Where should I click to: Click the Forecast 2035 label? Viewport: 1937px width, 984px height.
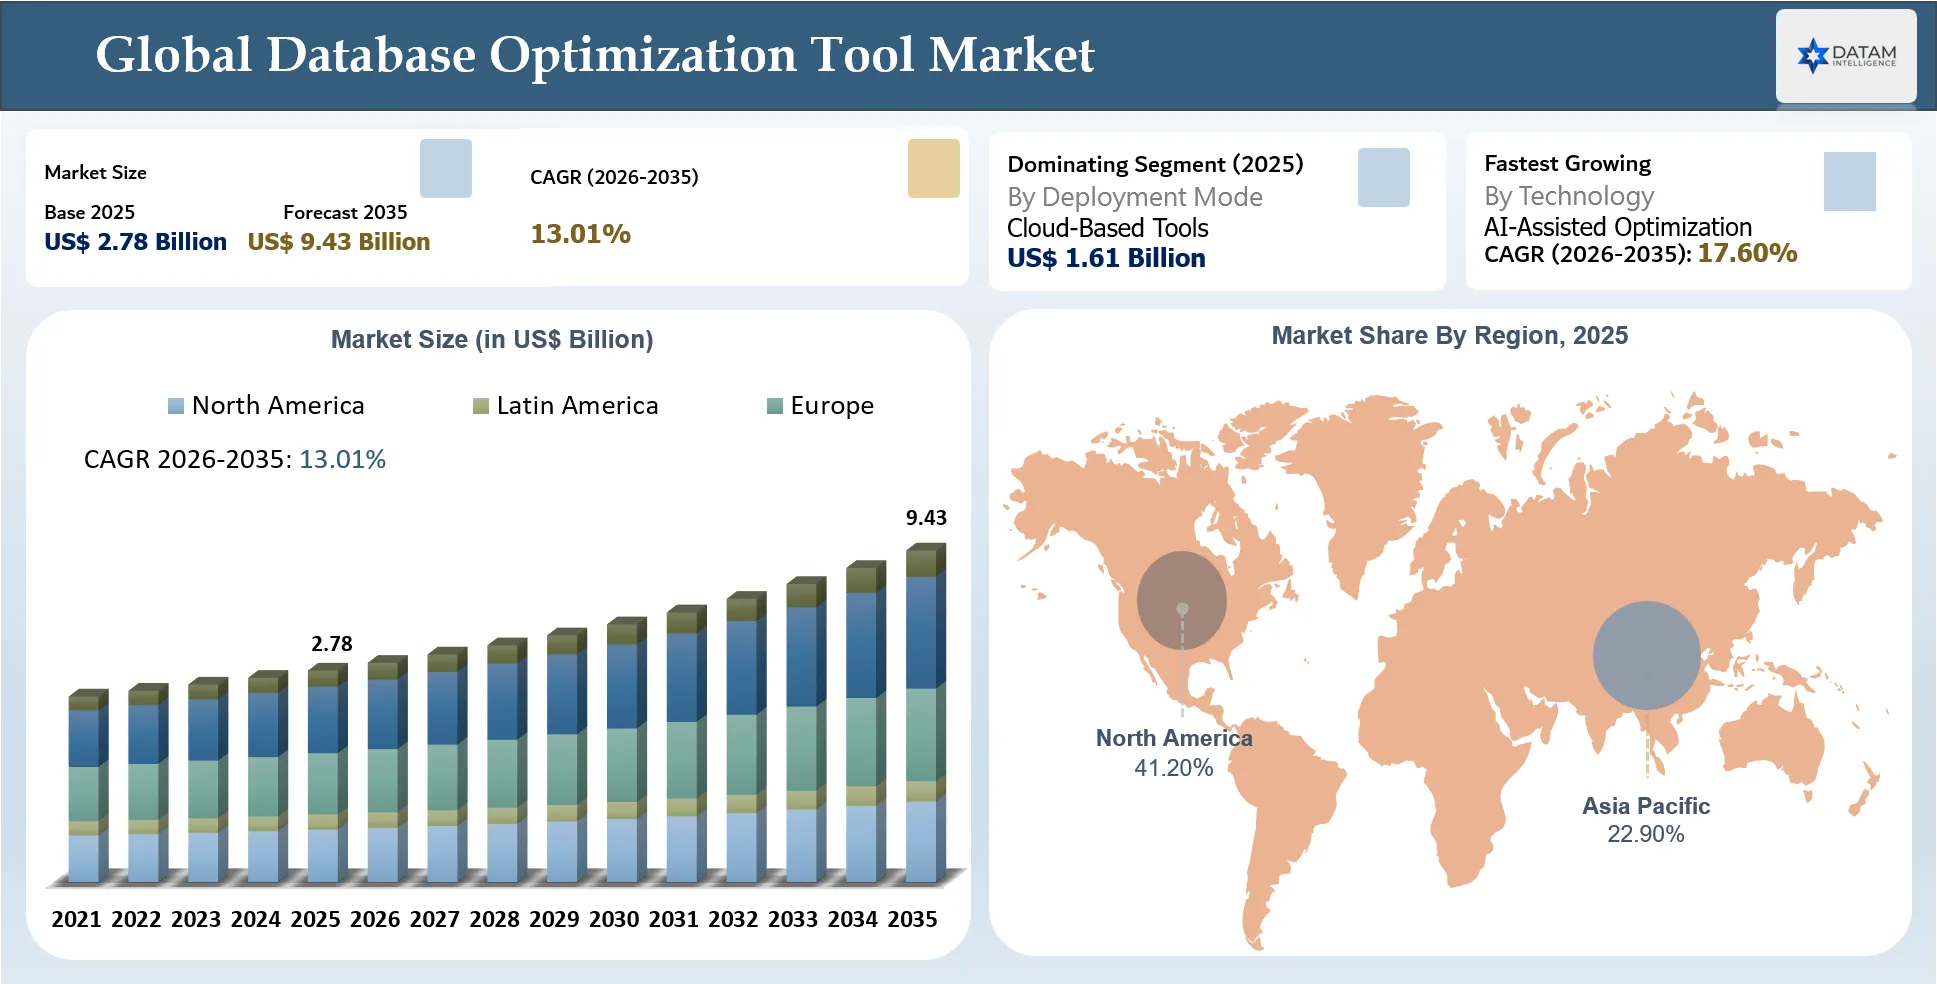click(345, 212)
